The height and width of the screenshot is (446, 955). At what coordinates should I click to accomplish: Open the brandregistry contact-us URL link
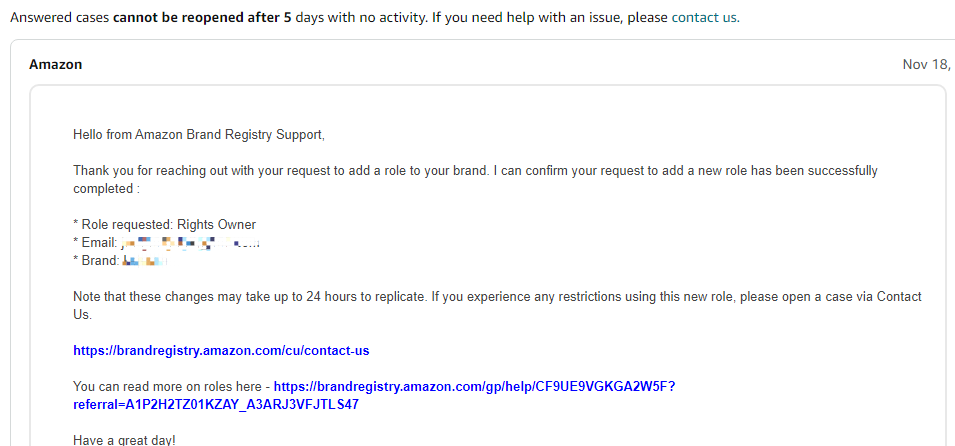point(221,351)
